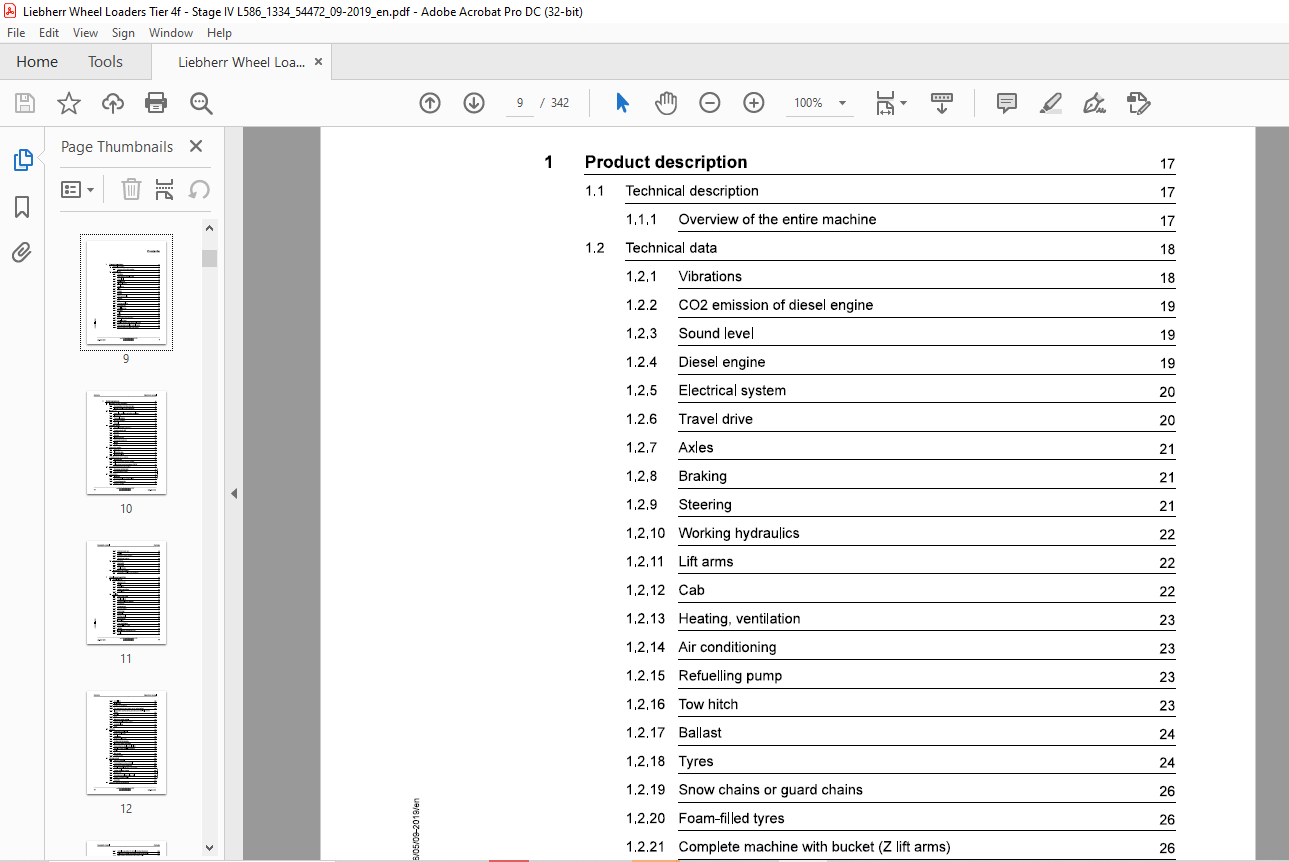The width and height of the screenshot is (1289, 862).
Task: Open the Bookmarks panel icon
Action: click(x=22, y=207)
